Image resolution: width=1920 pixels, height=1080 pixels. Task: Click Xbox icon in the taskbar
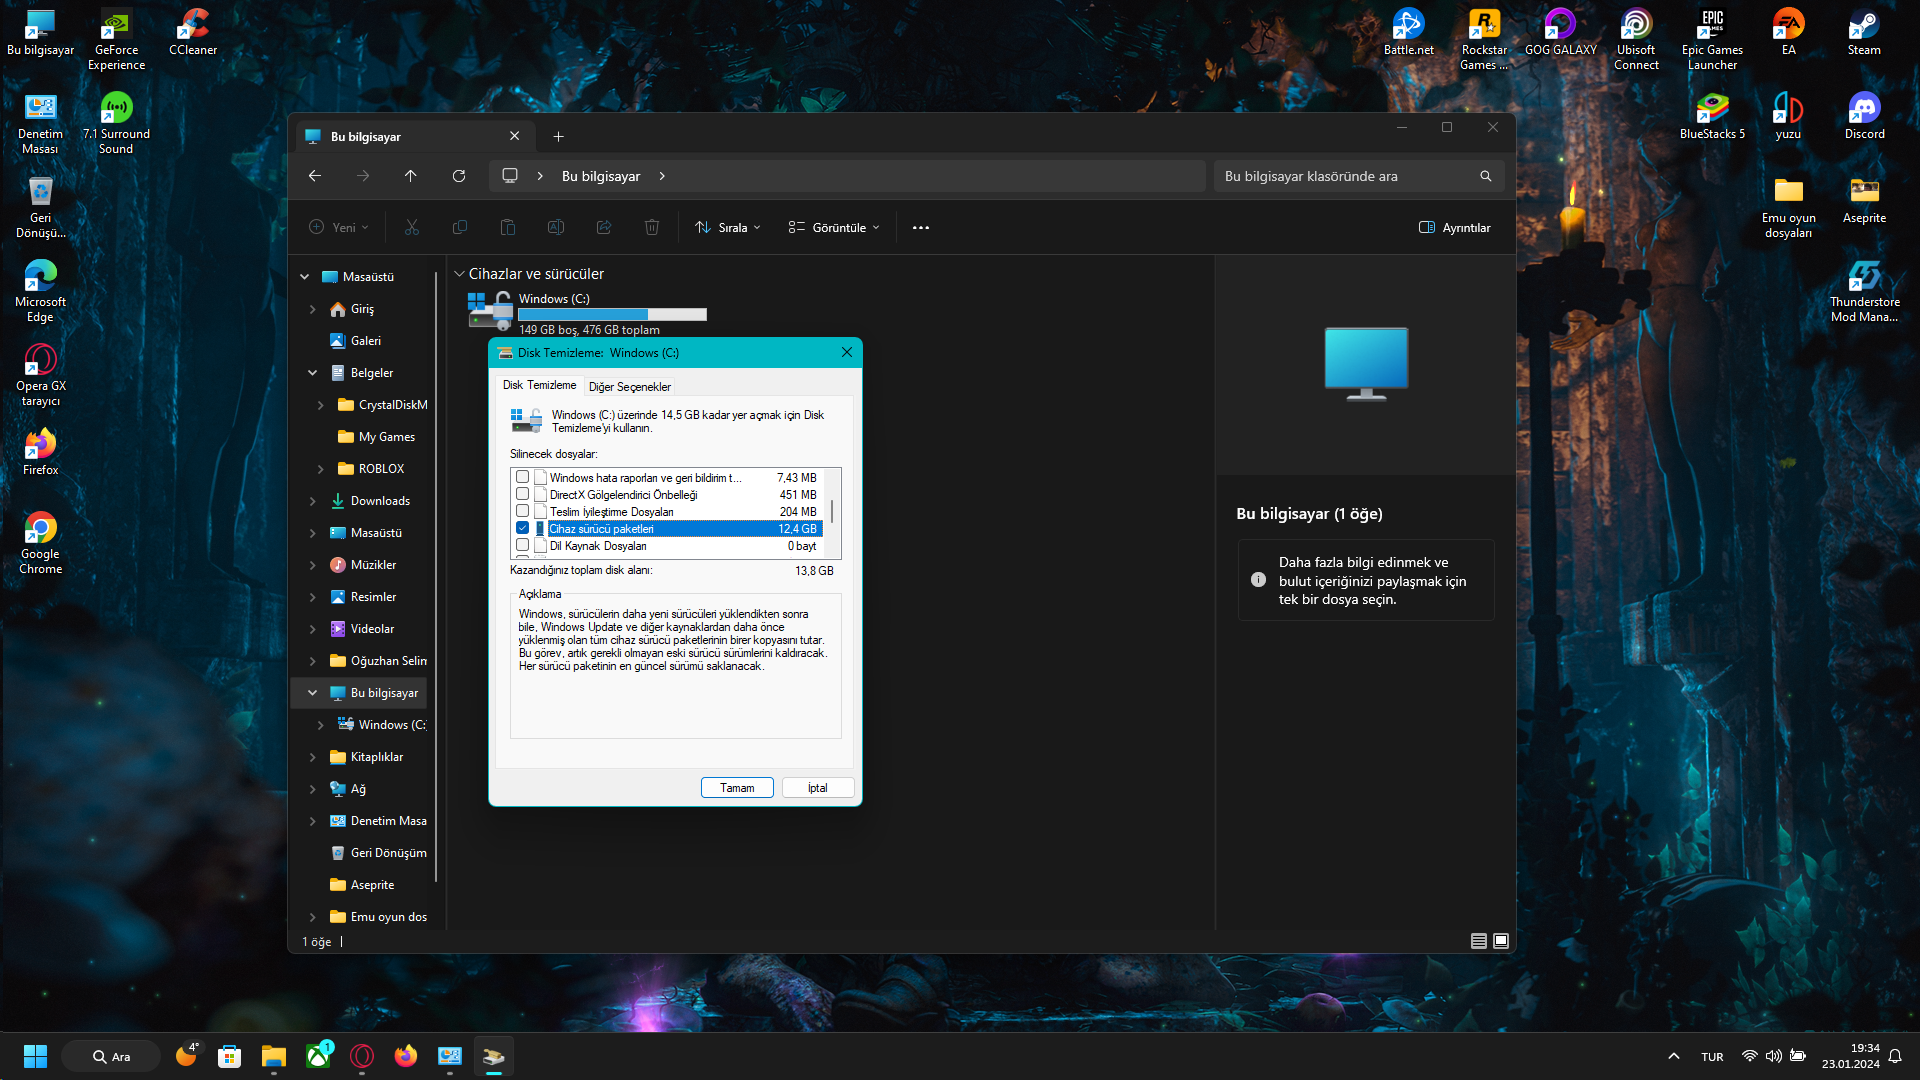318,1056
